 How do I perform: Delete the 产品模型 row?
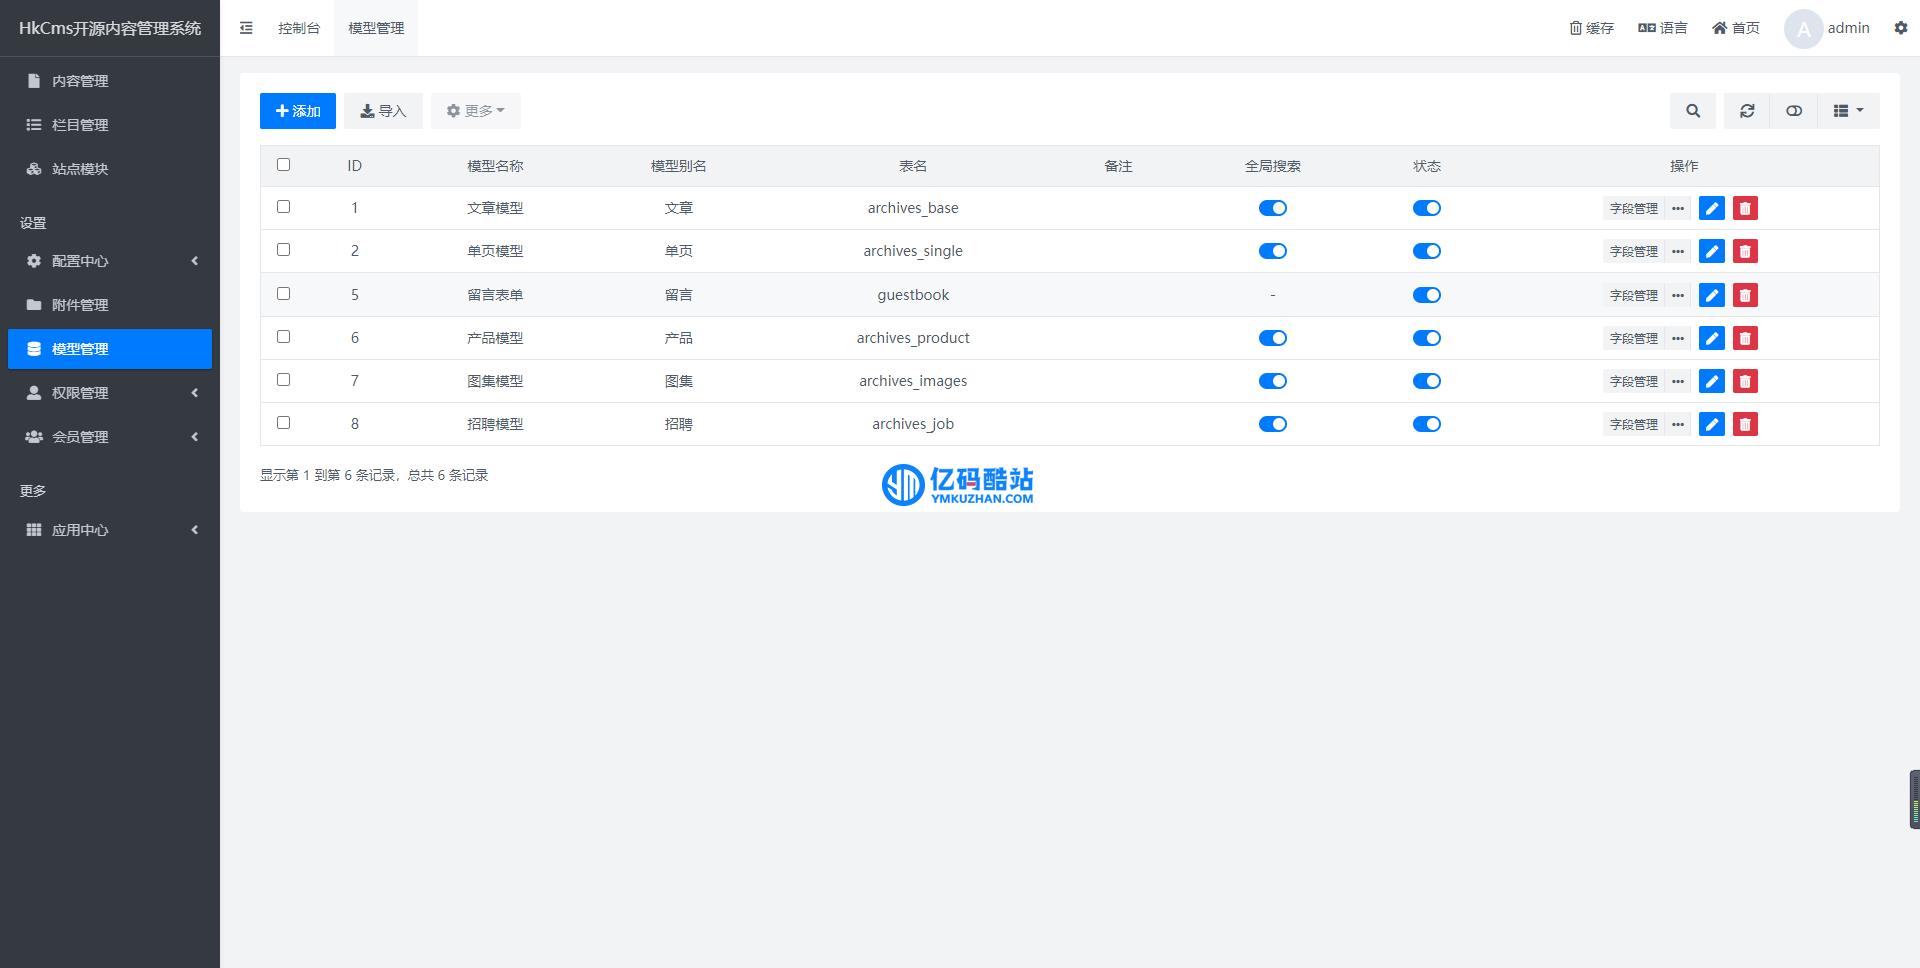1745,338
